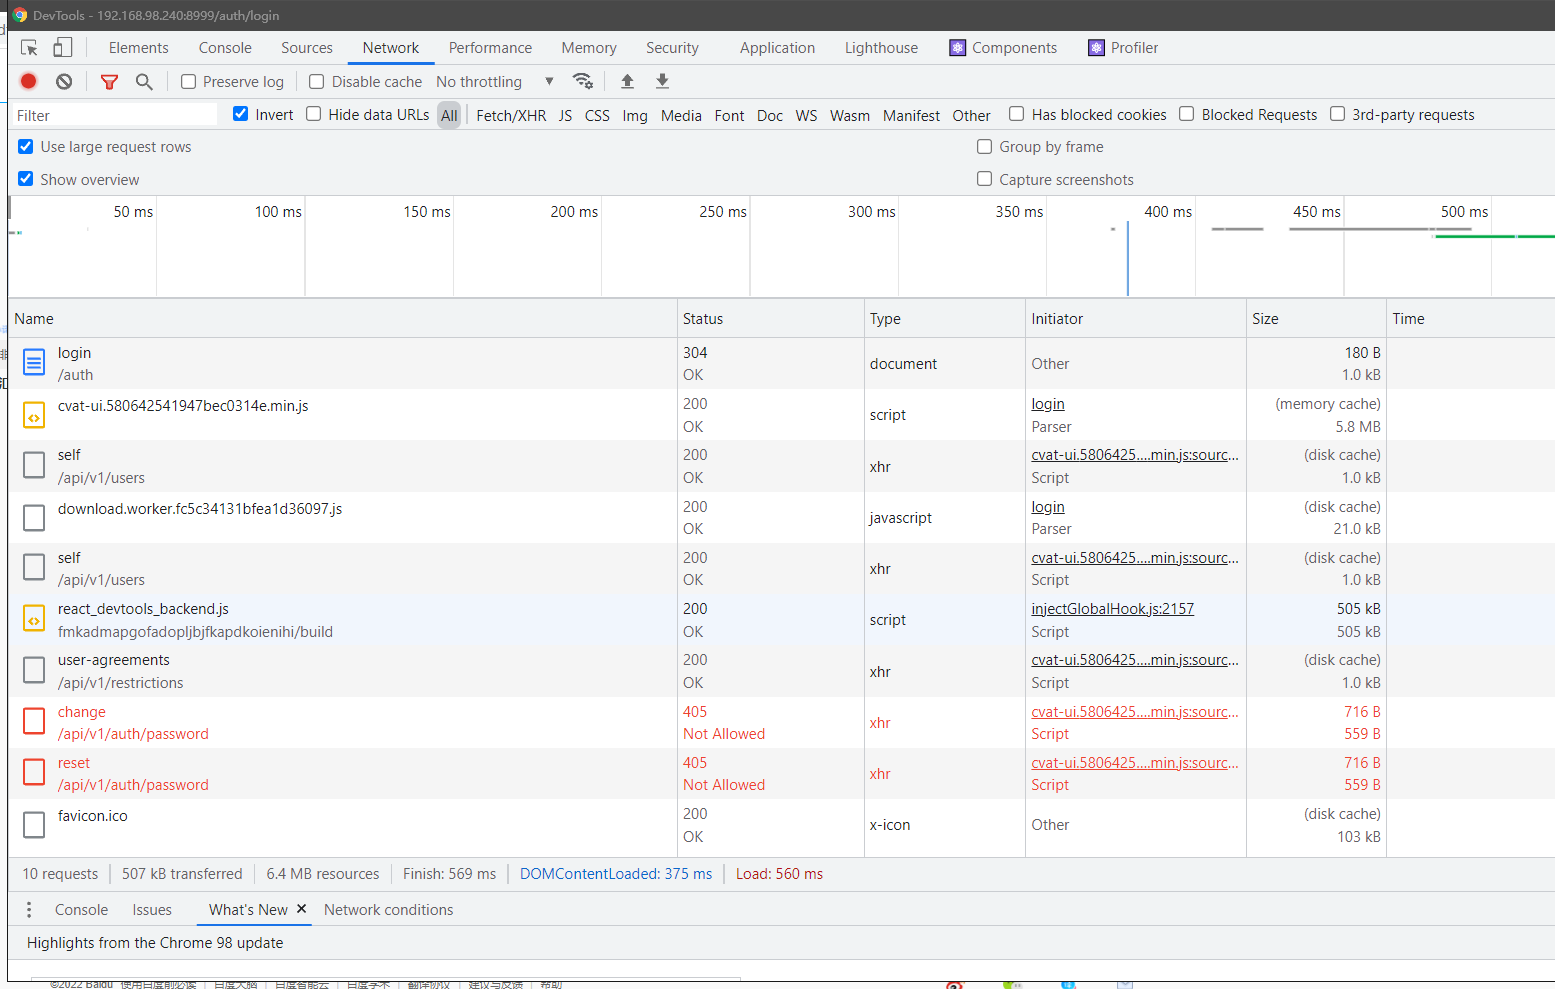Import a HAR file

point(627,81)
